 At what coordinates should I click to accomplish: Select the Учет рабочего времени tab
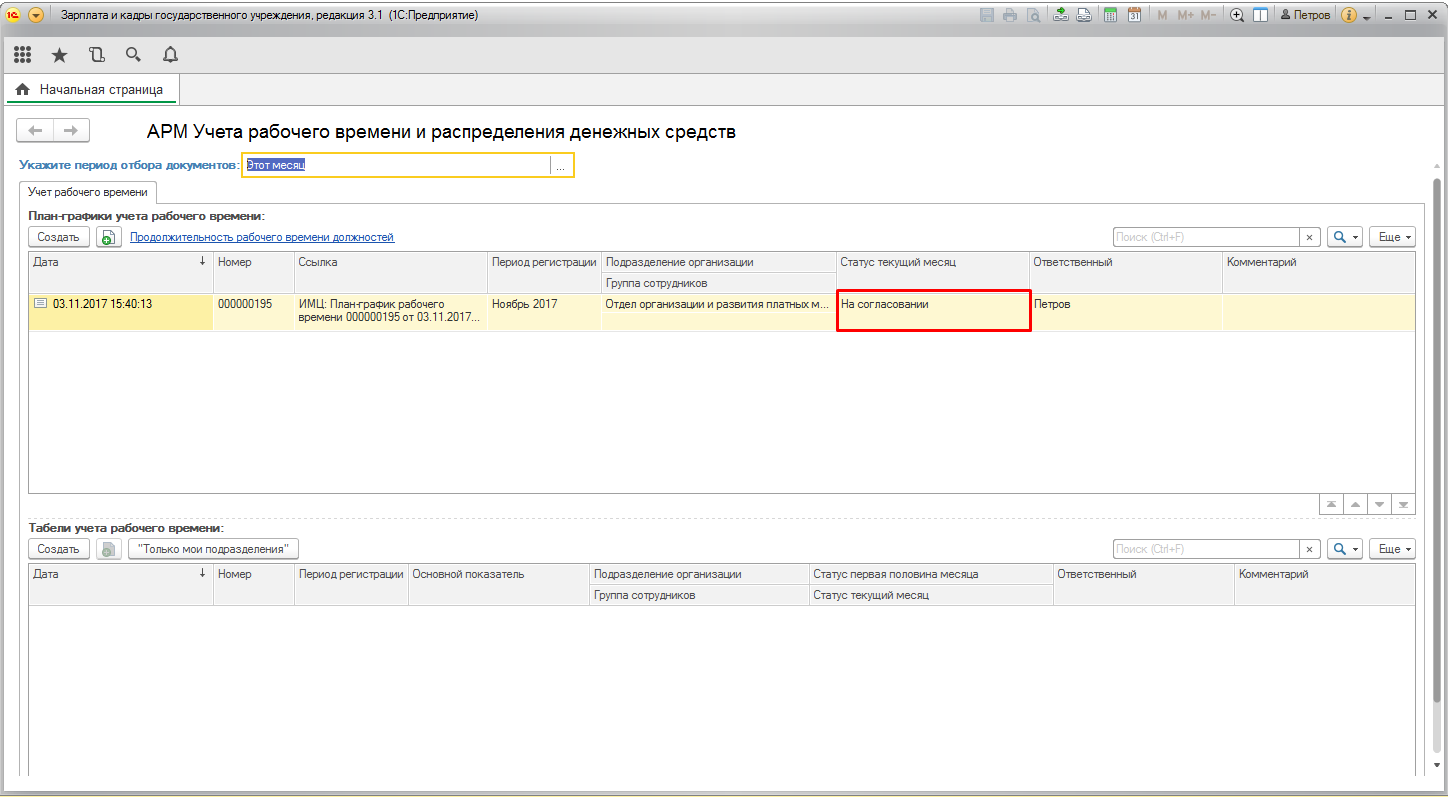point(88,192)
